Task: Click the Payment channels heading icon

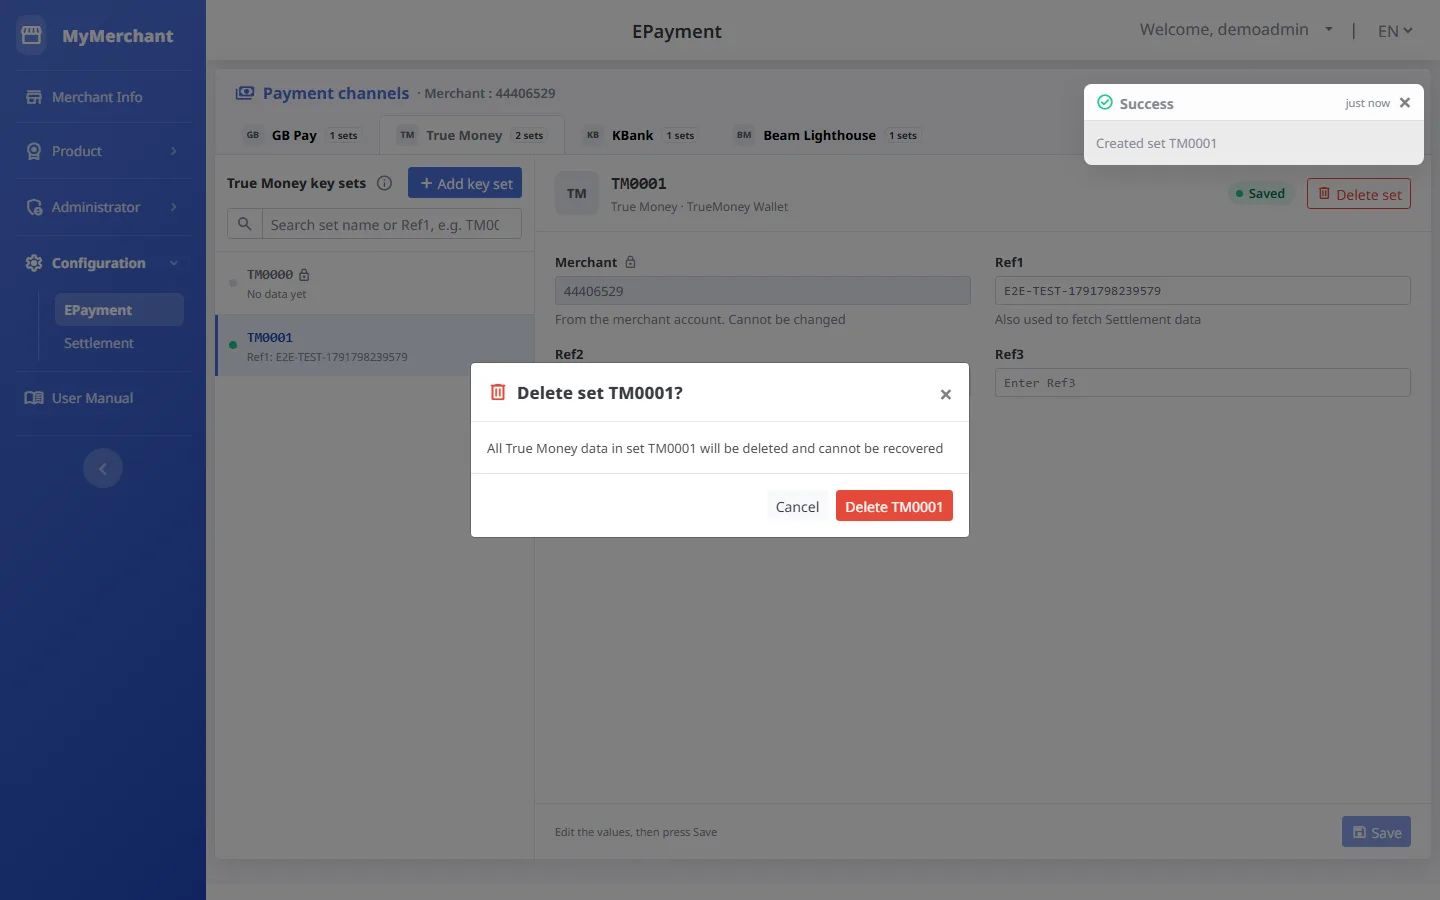Action: click(245, 93)
